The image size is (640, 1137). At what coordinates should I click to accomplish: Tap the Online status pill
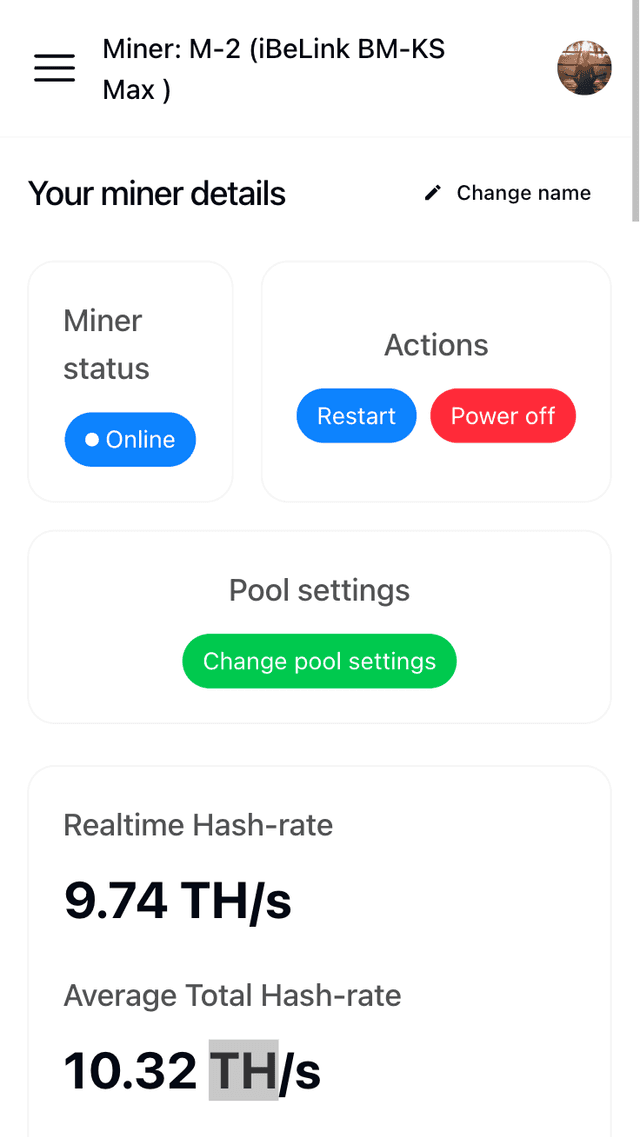130,439
